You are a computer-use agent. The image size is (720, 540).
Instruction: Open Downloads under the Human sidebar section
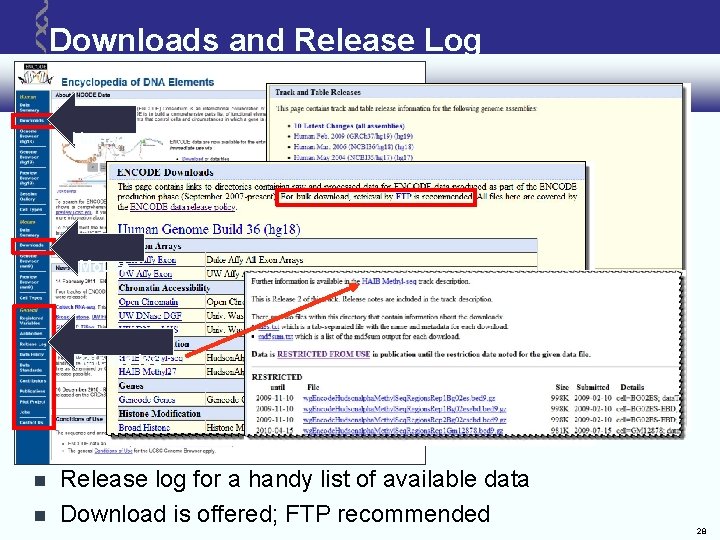[x=31, y=120]
